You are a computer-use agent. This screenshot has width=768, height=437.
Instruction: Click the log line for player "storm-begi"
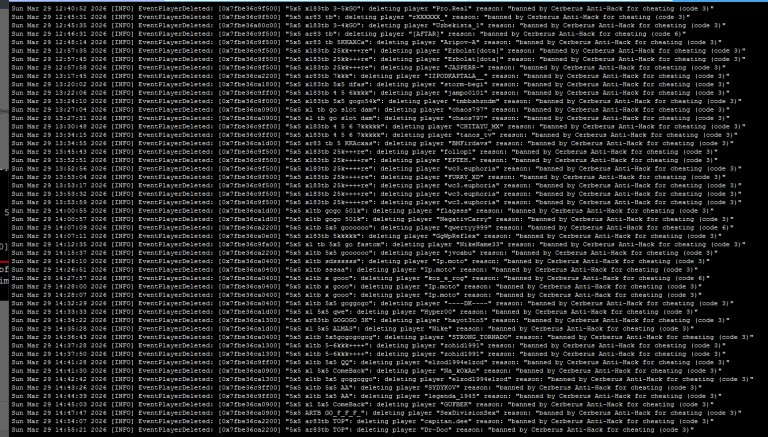click(370, 84)
